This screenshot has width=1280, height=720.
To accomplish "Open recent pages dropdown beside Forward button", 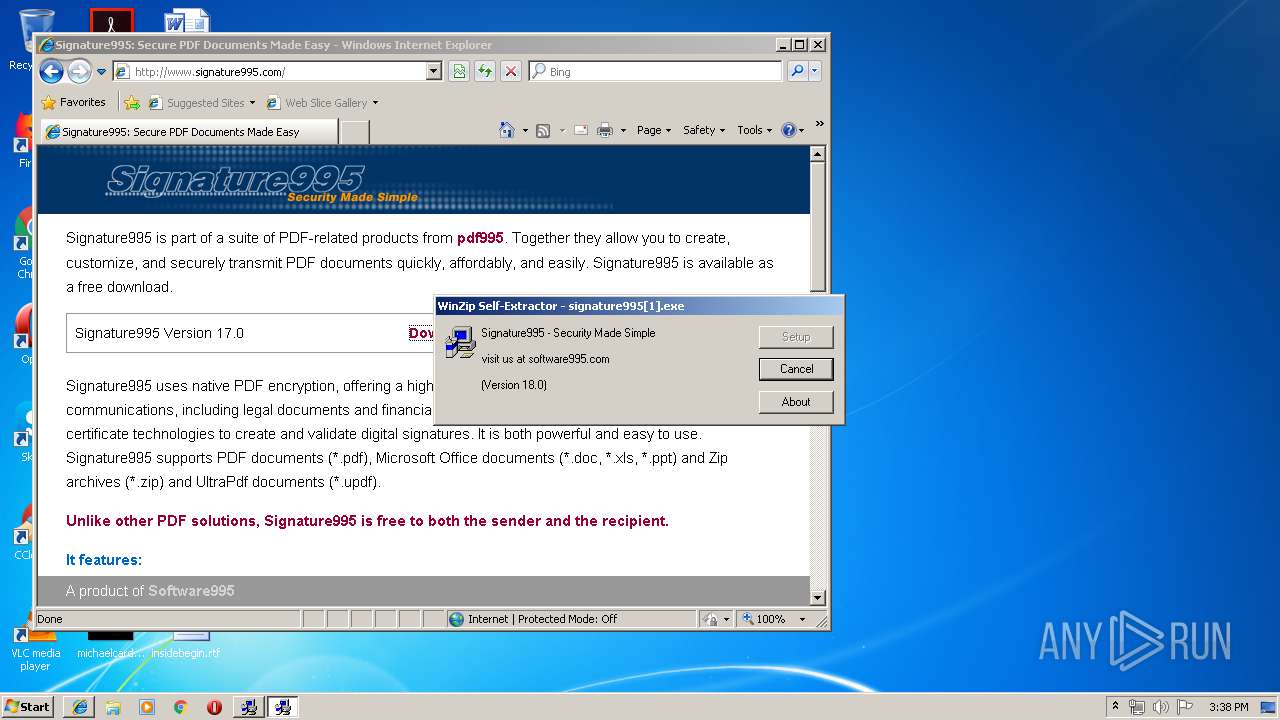I will point(101,72).
